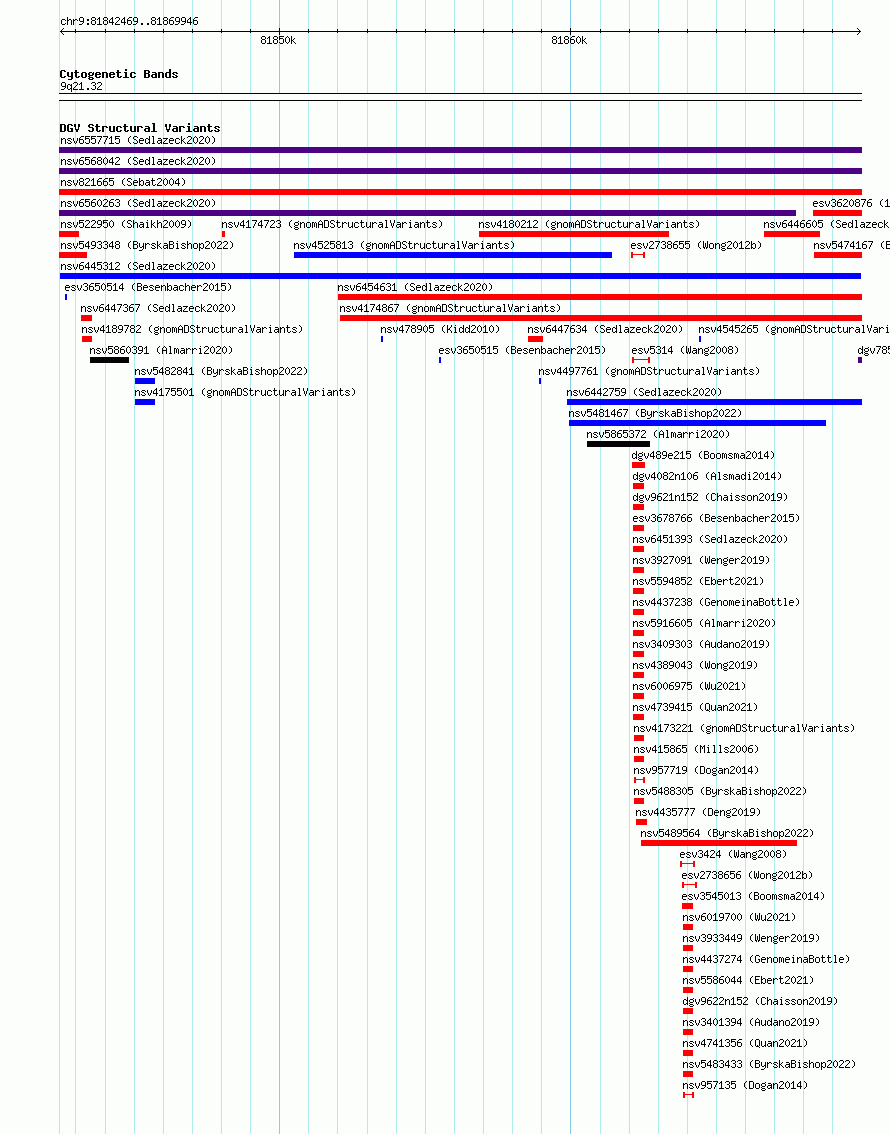Screen dimensions: 890x1134
Task: Open nsv6447634 (Sedlazeck2020) entry
Action: [605, 329]
